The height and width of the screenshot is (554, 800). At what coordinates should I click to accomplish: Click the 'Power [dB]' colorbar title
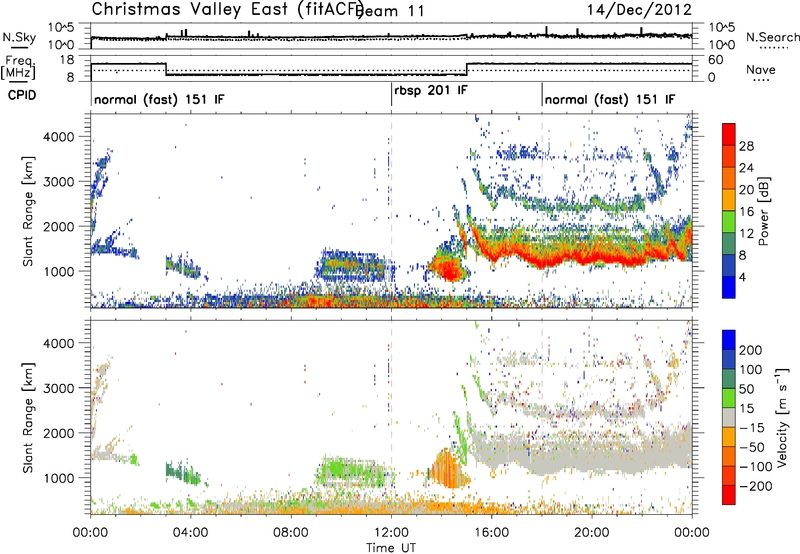coord(764,211)
